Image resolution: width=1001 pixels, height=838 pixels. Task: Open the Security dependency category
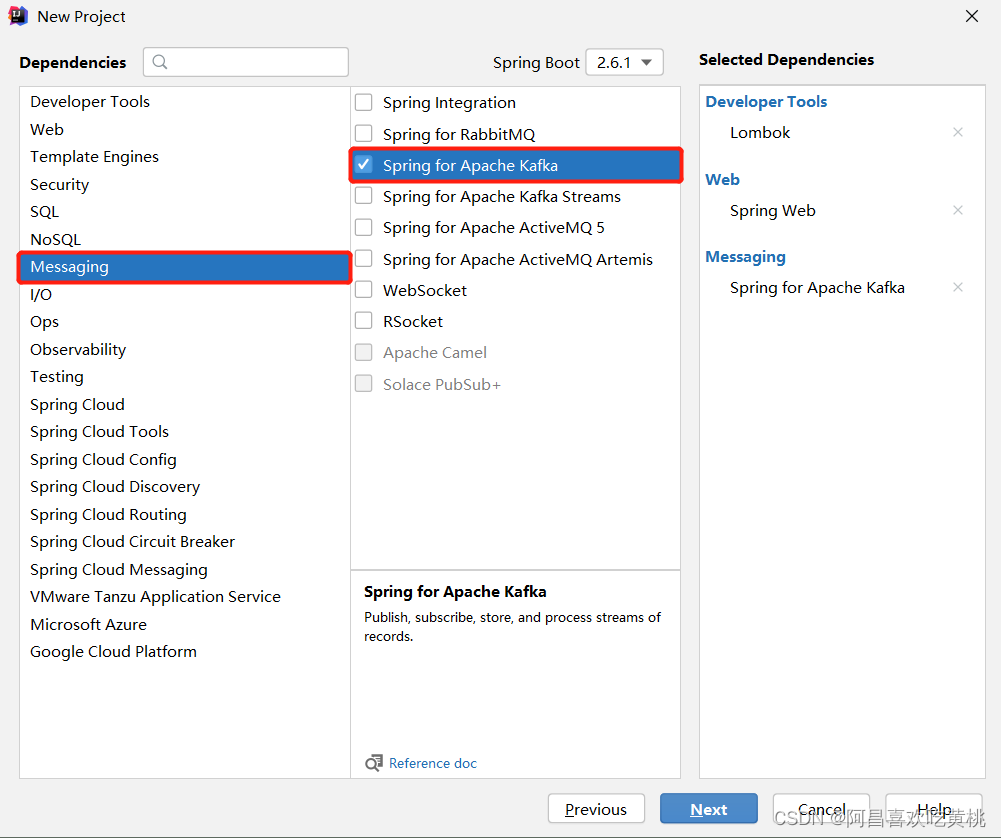click(59, 184)
